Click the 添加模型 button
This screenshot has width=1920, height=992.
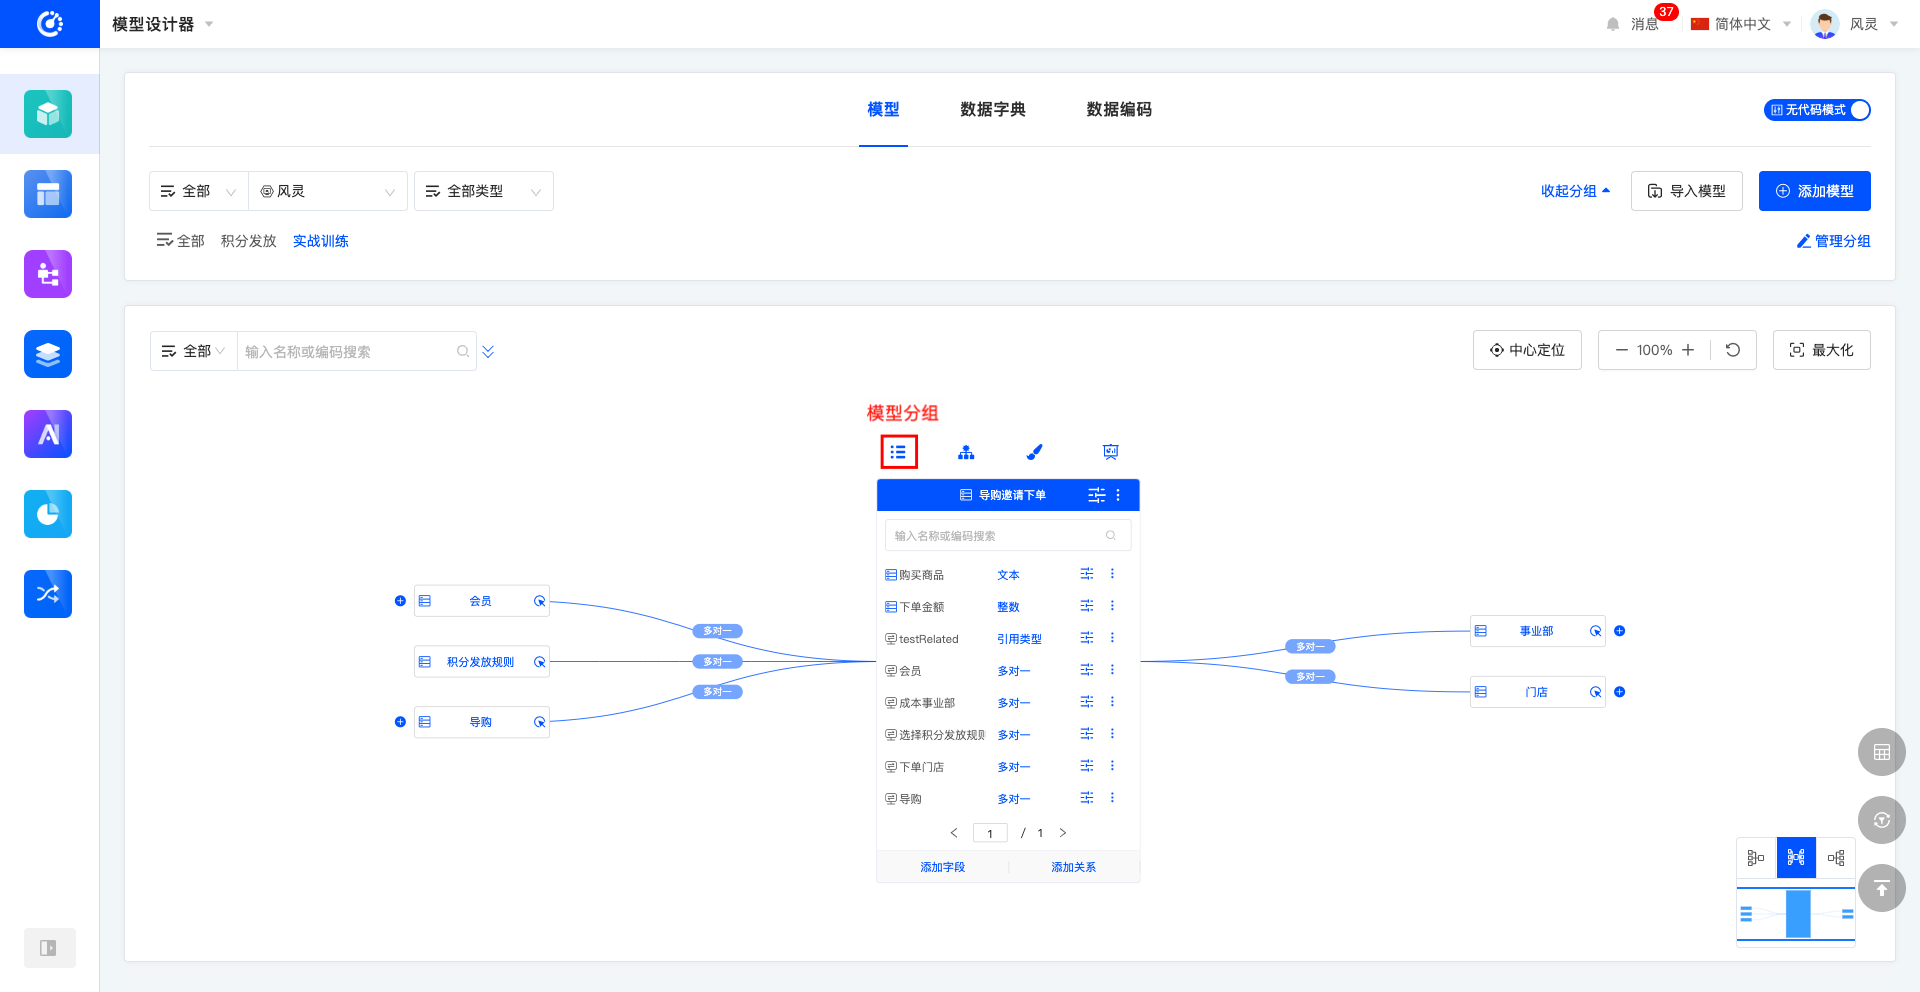[1814, 191]
